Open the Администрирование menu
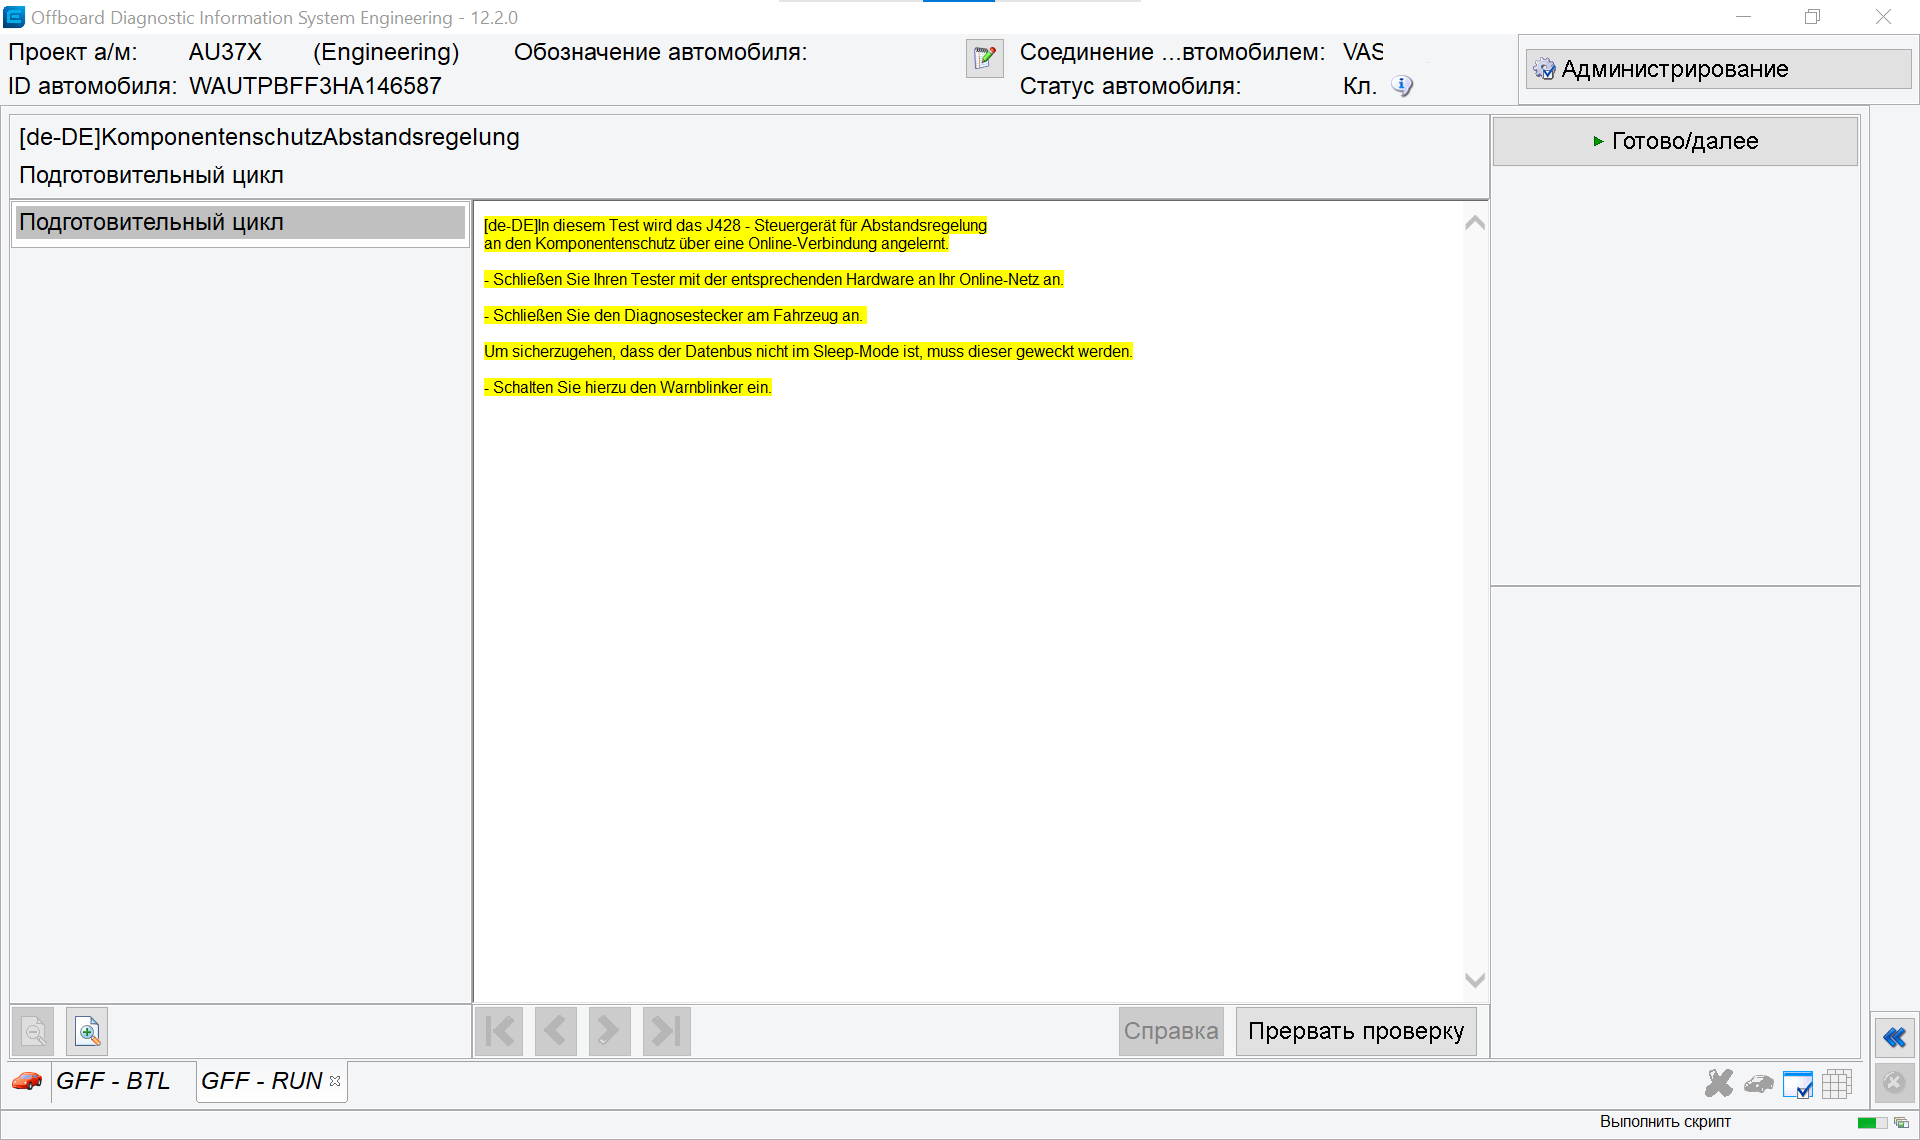The image size is (1920, 1140). coord(1718,69)
